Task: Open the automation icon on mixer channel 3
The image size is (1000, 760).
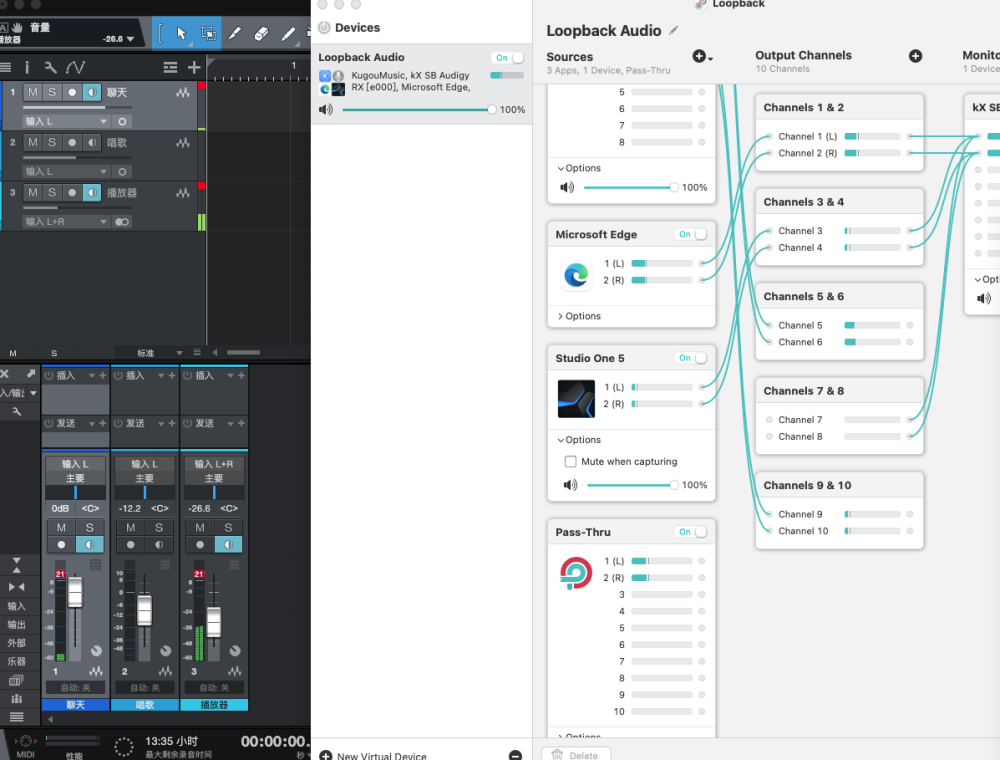Action: pyautogui.click(x=235, y=671)
